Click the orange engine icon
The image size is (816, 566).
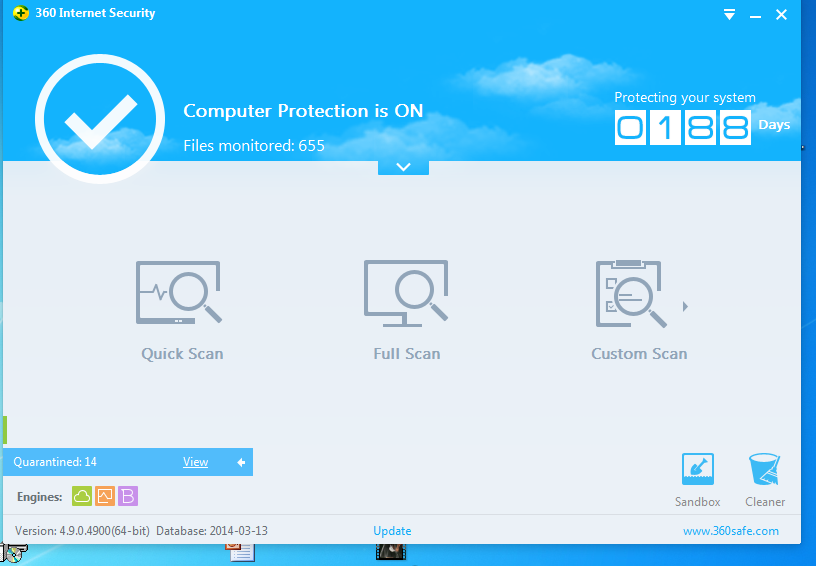105,496
